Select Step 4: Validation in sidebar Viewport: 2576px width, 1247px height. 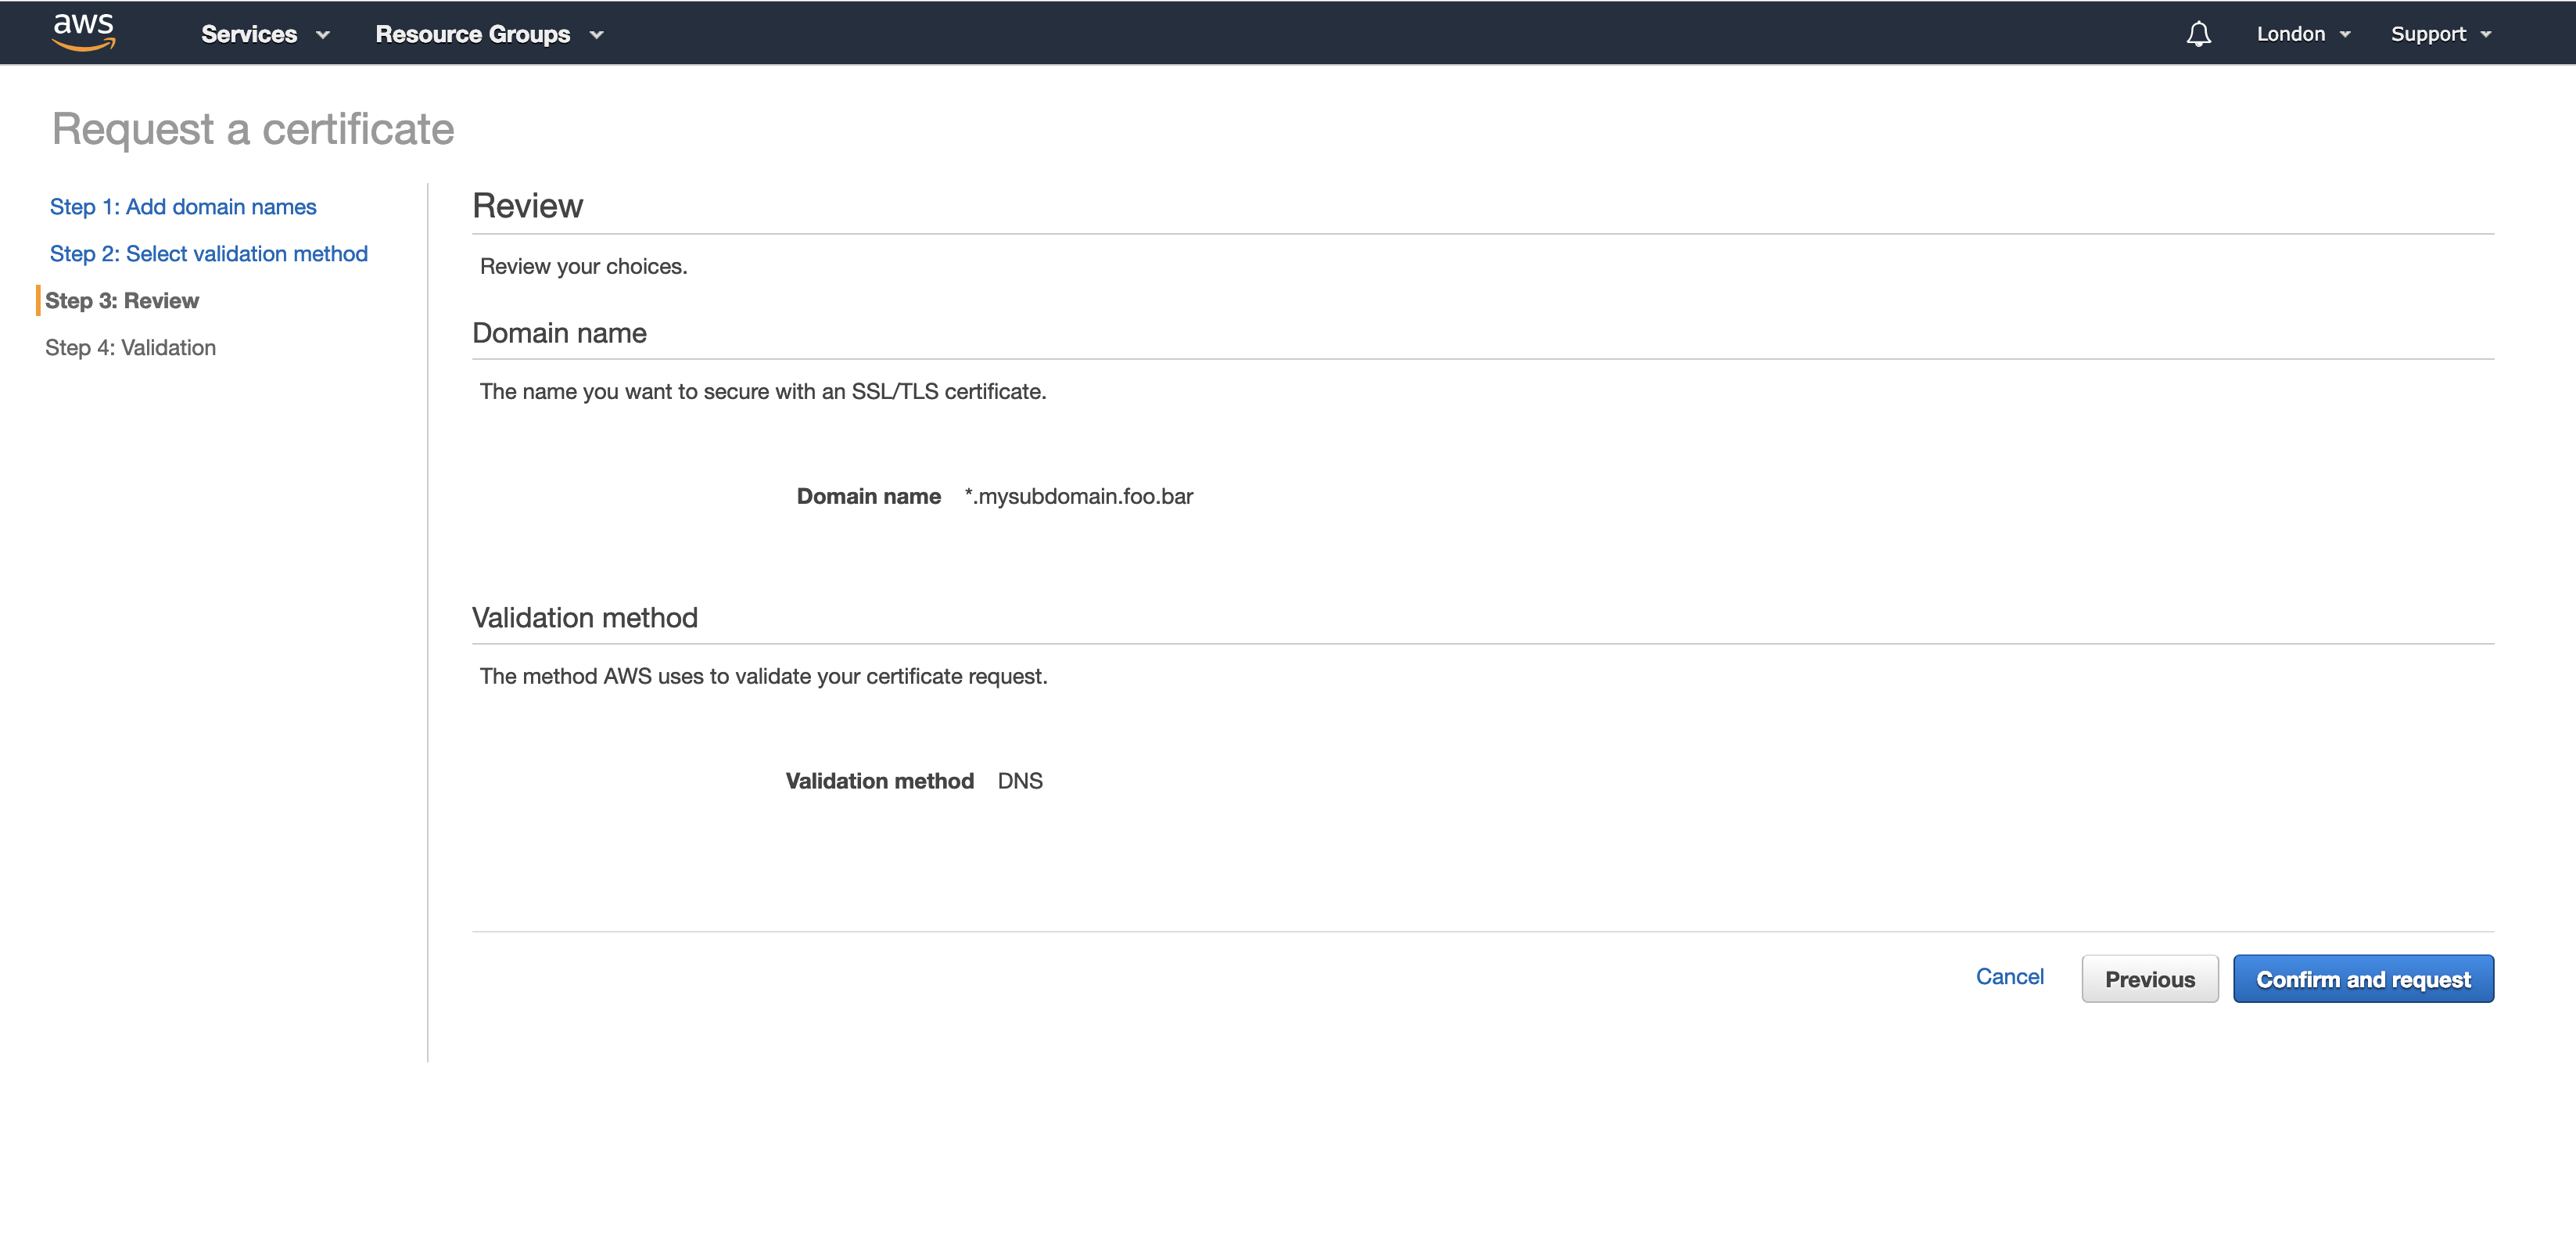coord(130,348)
